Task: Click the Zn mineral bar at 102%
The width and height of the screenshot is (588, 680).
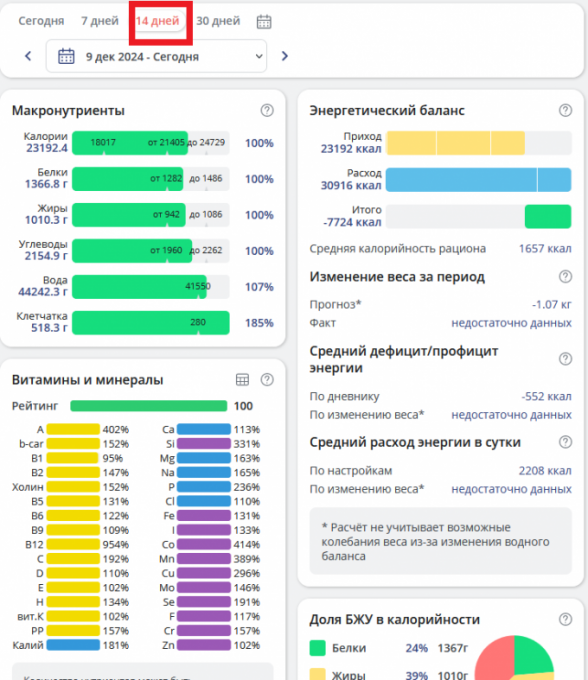Action: 203,645
